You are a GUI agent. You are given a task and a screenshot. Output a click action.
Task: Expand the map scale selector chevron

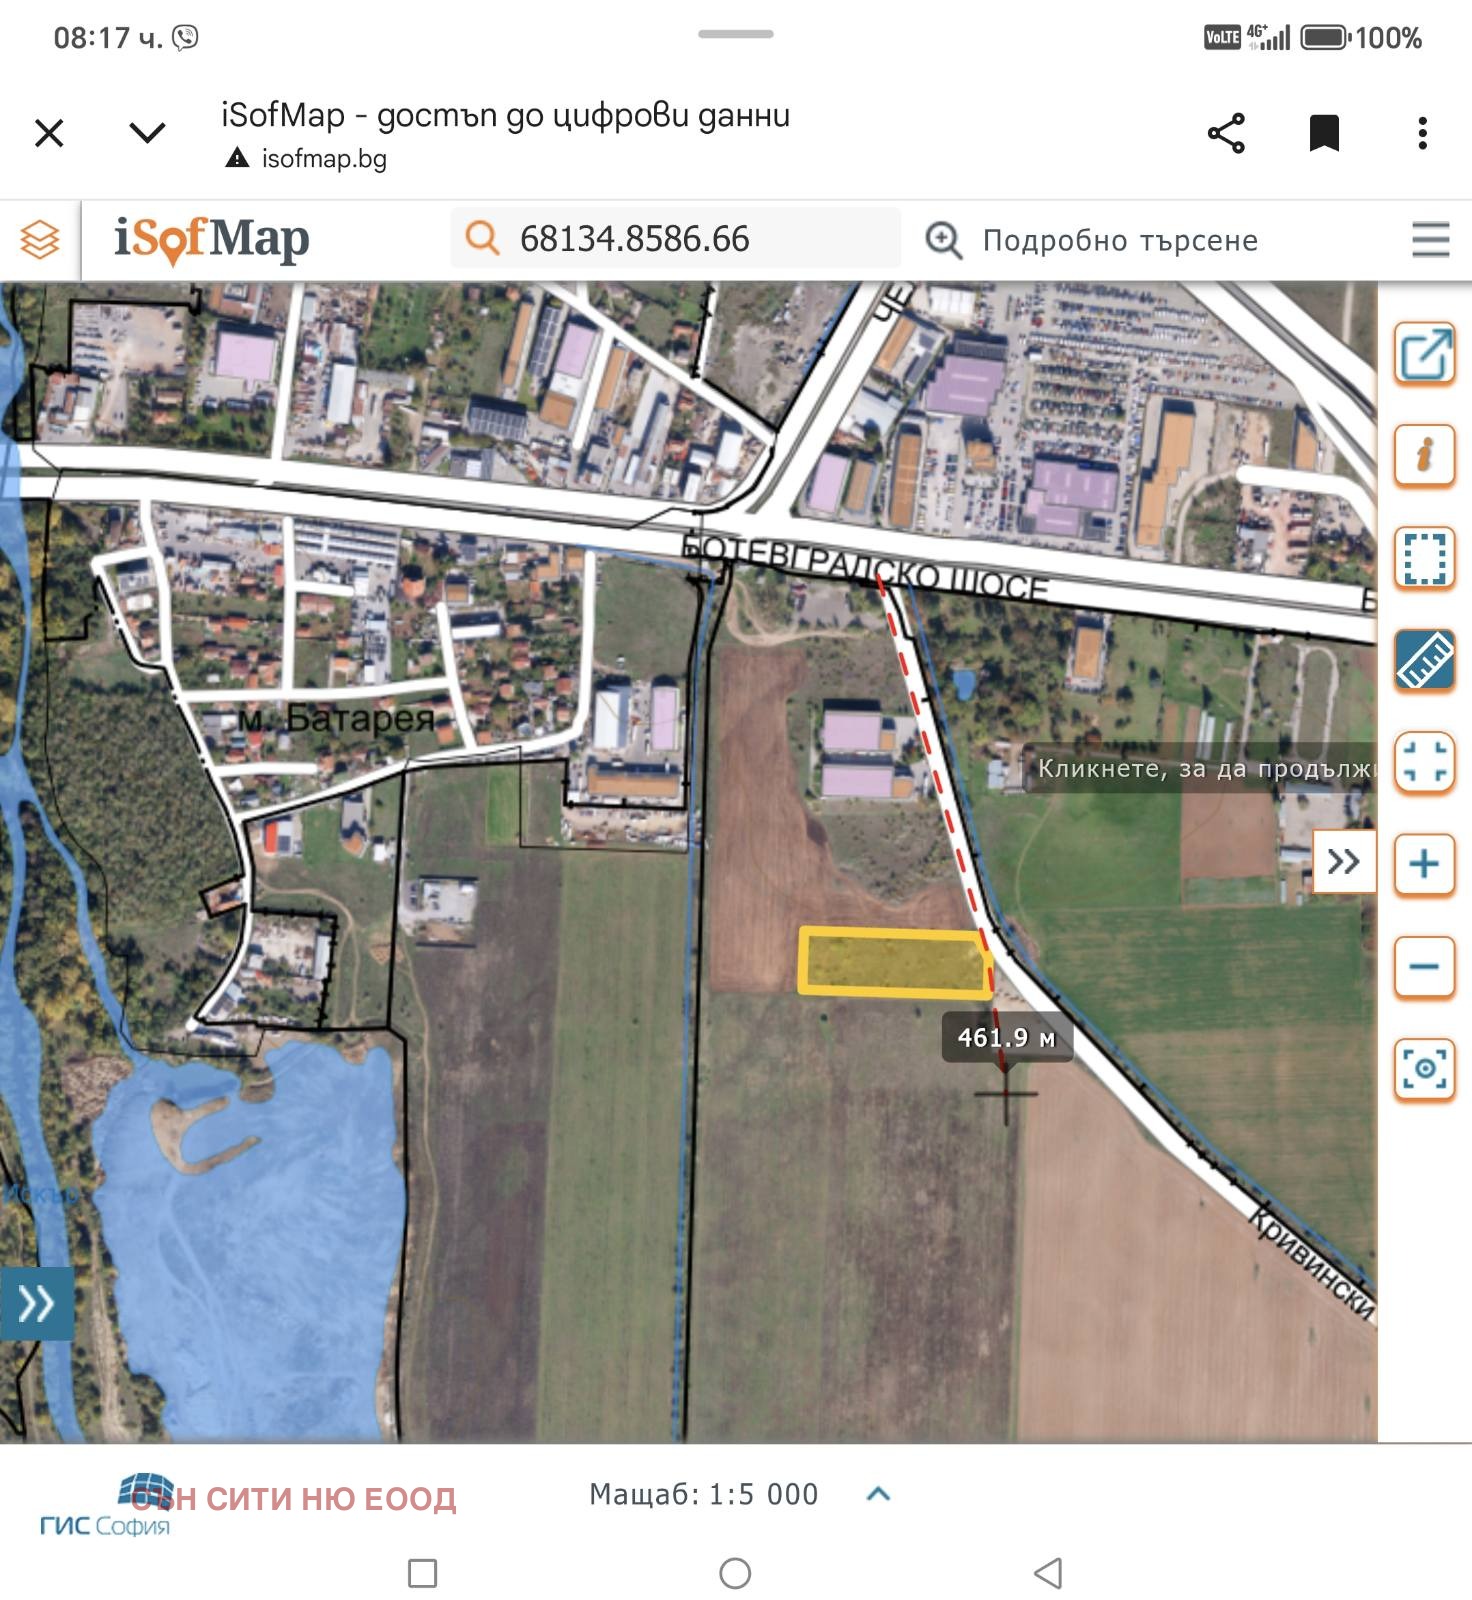coord(878,1494)
